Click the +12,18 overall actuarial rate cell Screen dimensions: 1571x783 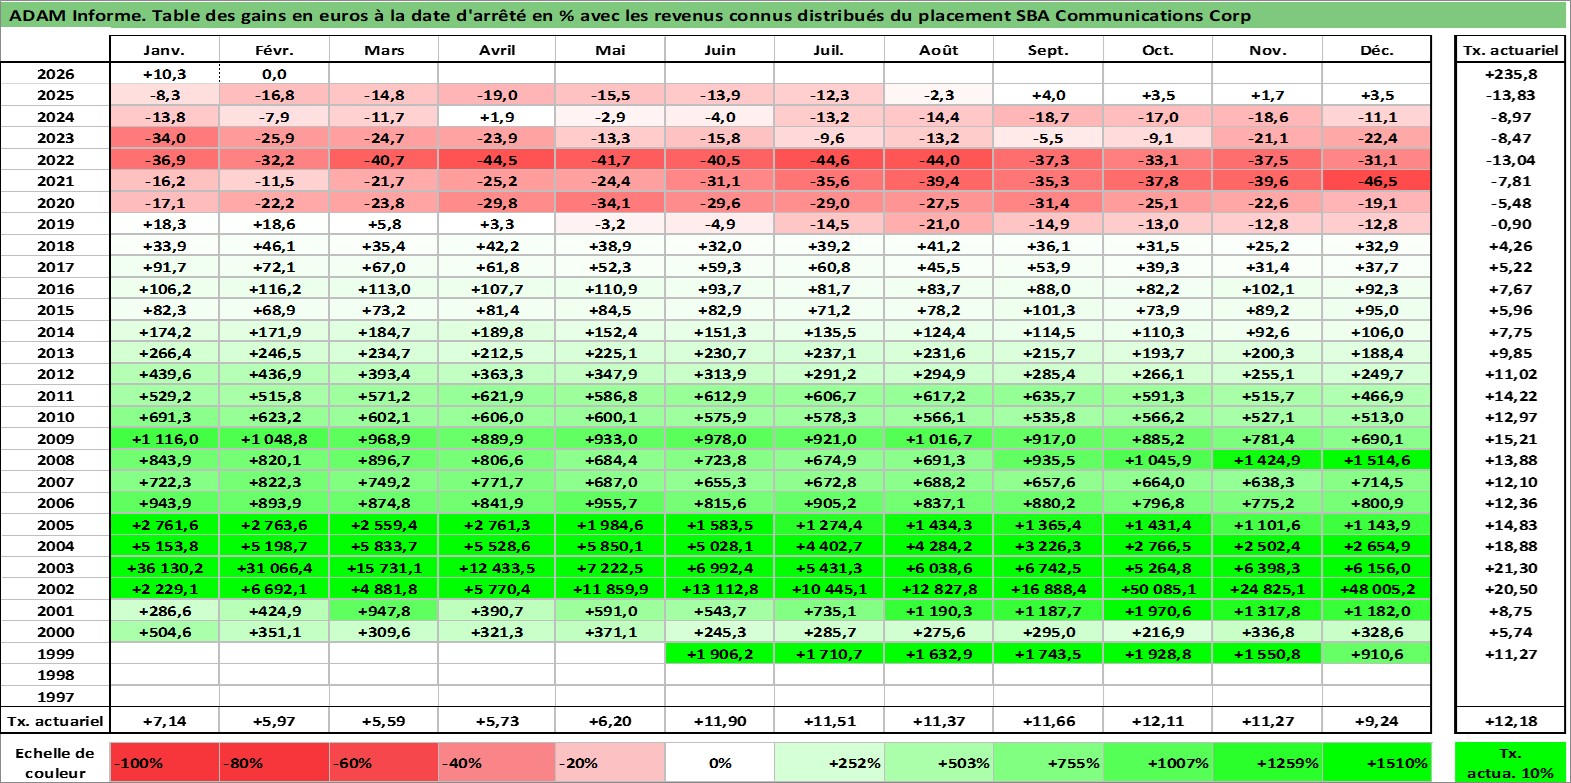tap(1510, 720)
